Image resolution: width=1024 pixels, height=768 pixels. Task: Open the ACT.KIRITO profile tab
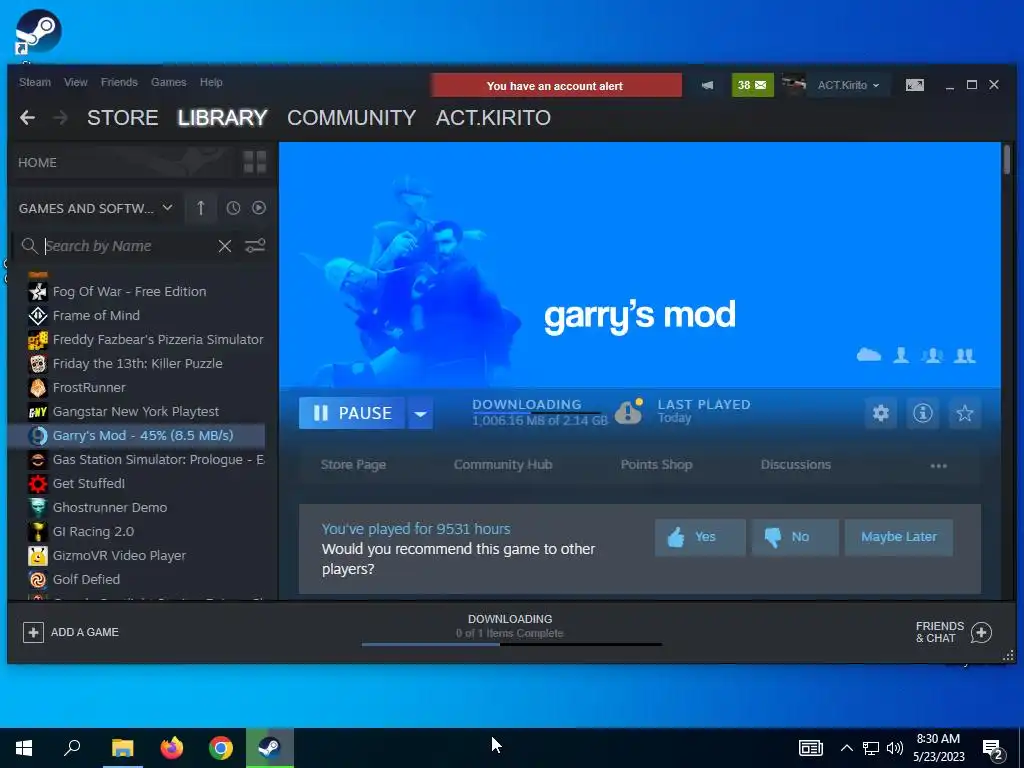click(x=493, y=118)
